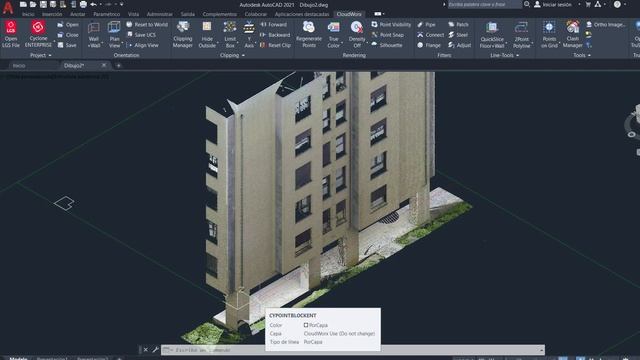Close the Dibujo2 drawing tab
Viewport: 640px width, 360px height.
tap(104, 65)
